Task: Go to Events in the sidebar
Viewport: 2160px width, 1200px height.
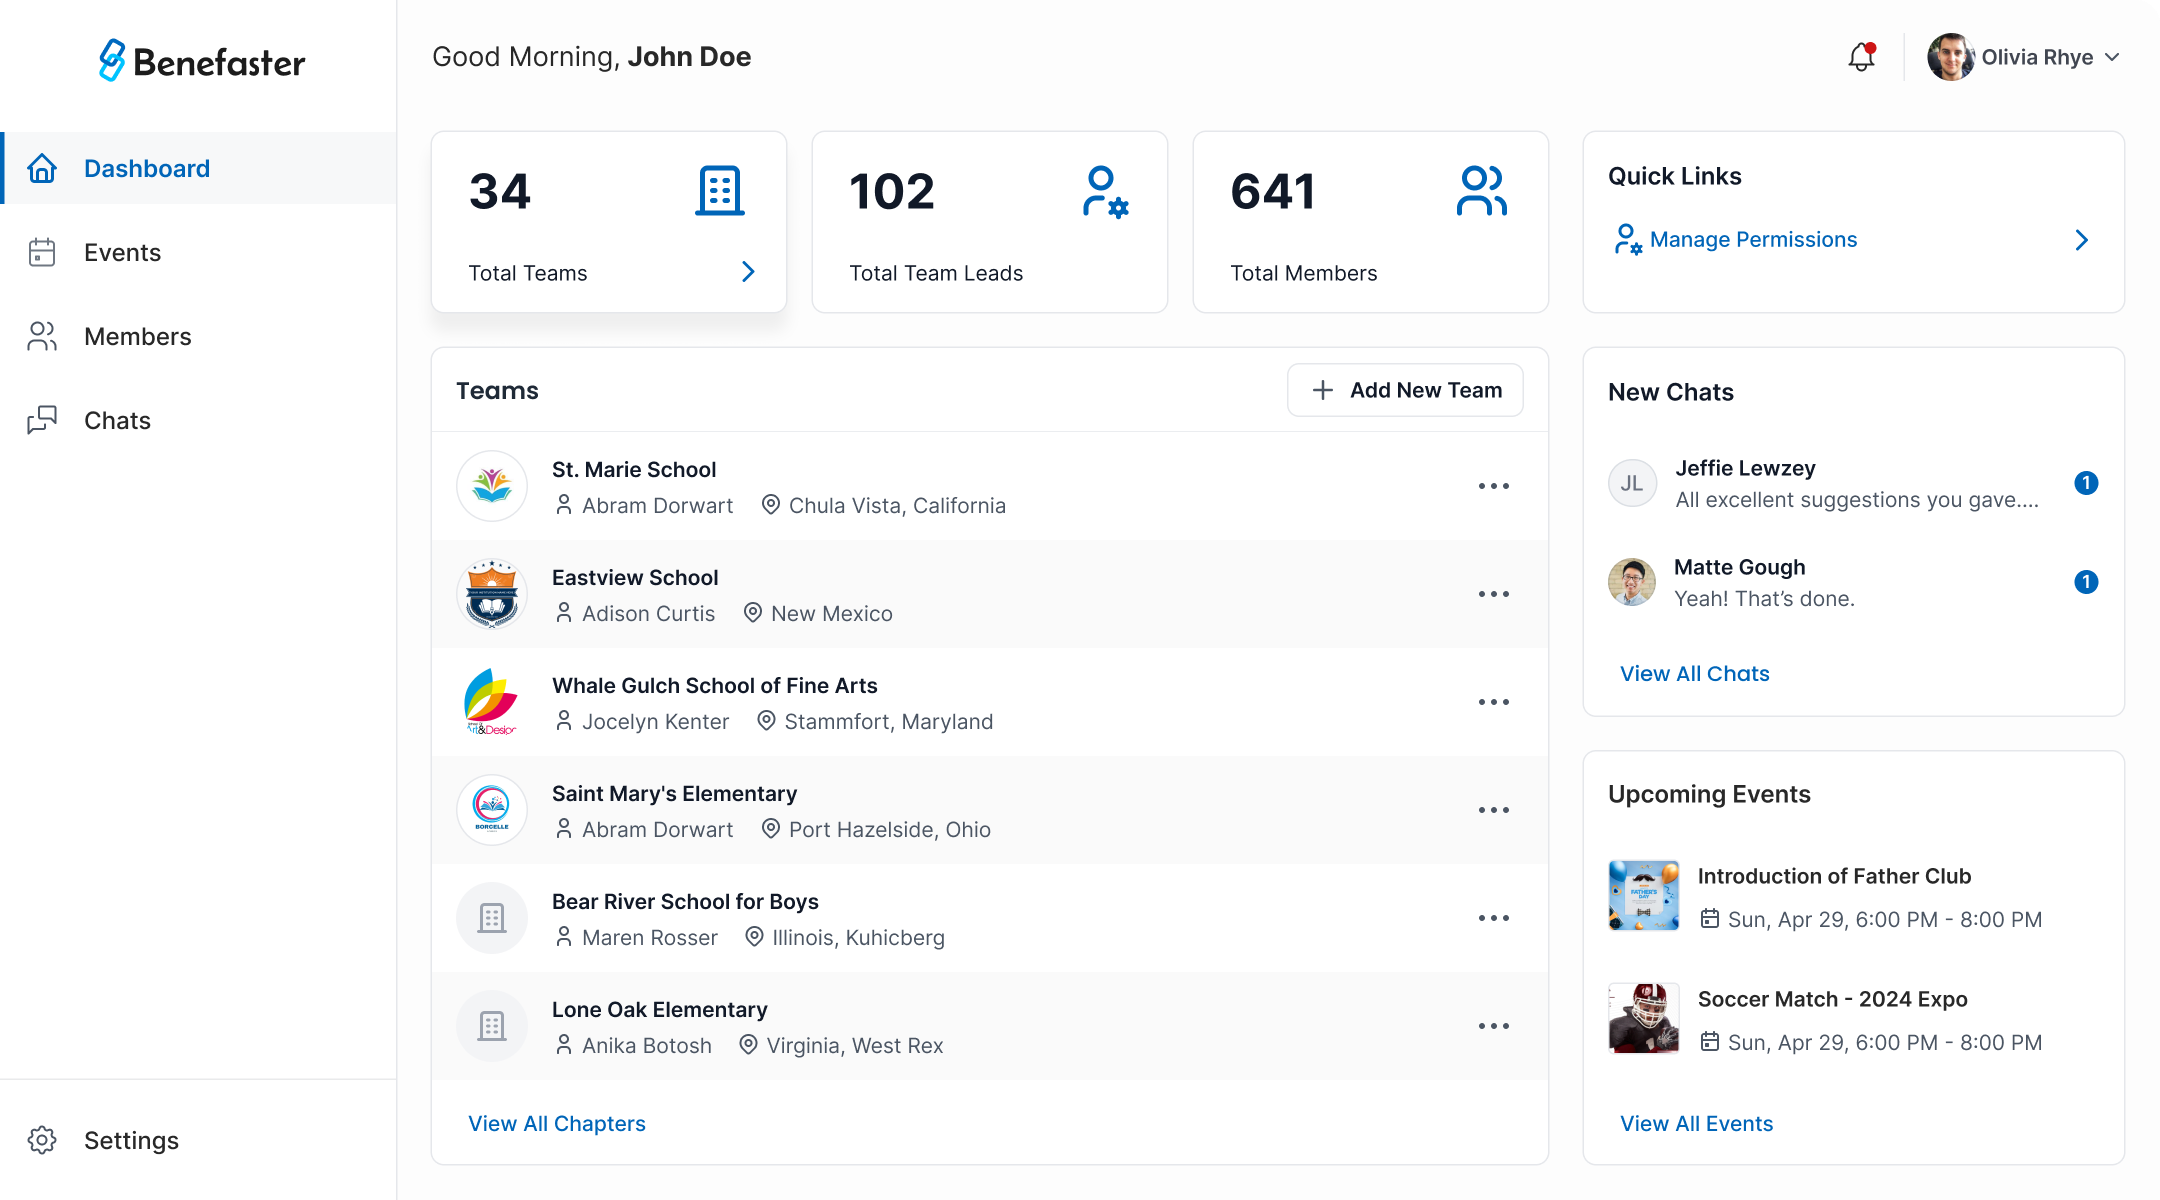Action: [122, 253]
